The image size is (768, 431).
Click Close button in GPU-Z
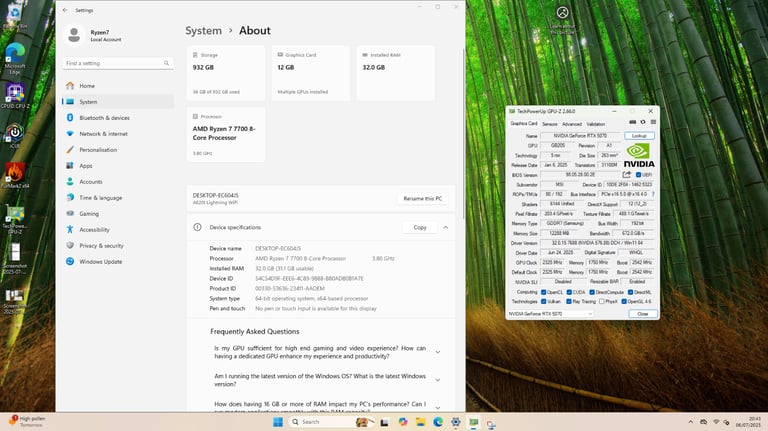click(x=643, y=313)
